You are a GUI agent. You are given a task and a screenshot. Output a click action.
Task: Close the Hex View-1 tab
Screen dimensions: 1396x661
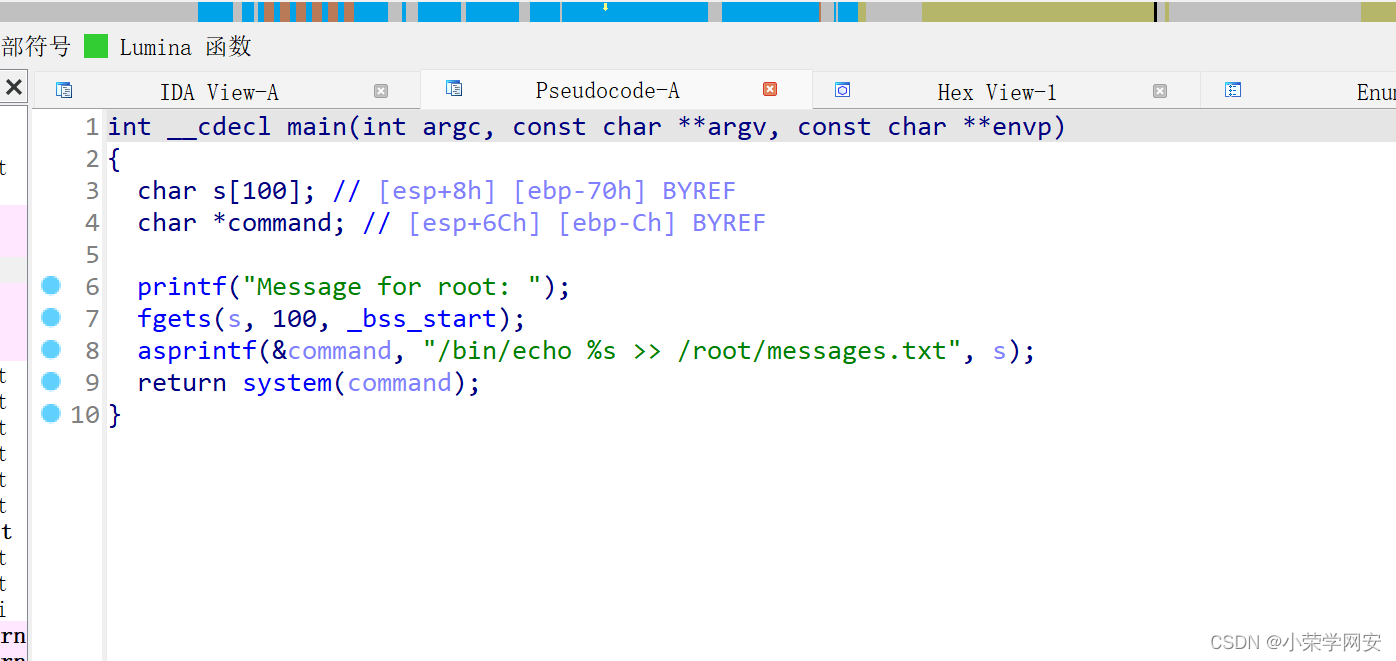[x=1160, y=91]
